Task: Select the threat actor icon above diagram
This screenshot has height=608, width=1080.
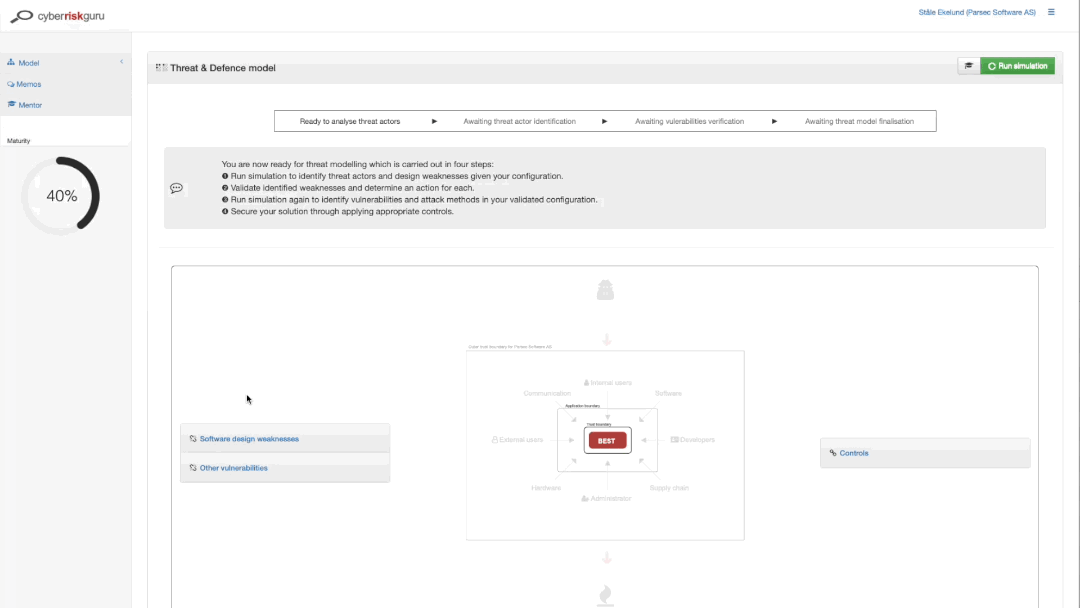Action: coord(605,291)
